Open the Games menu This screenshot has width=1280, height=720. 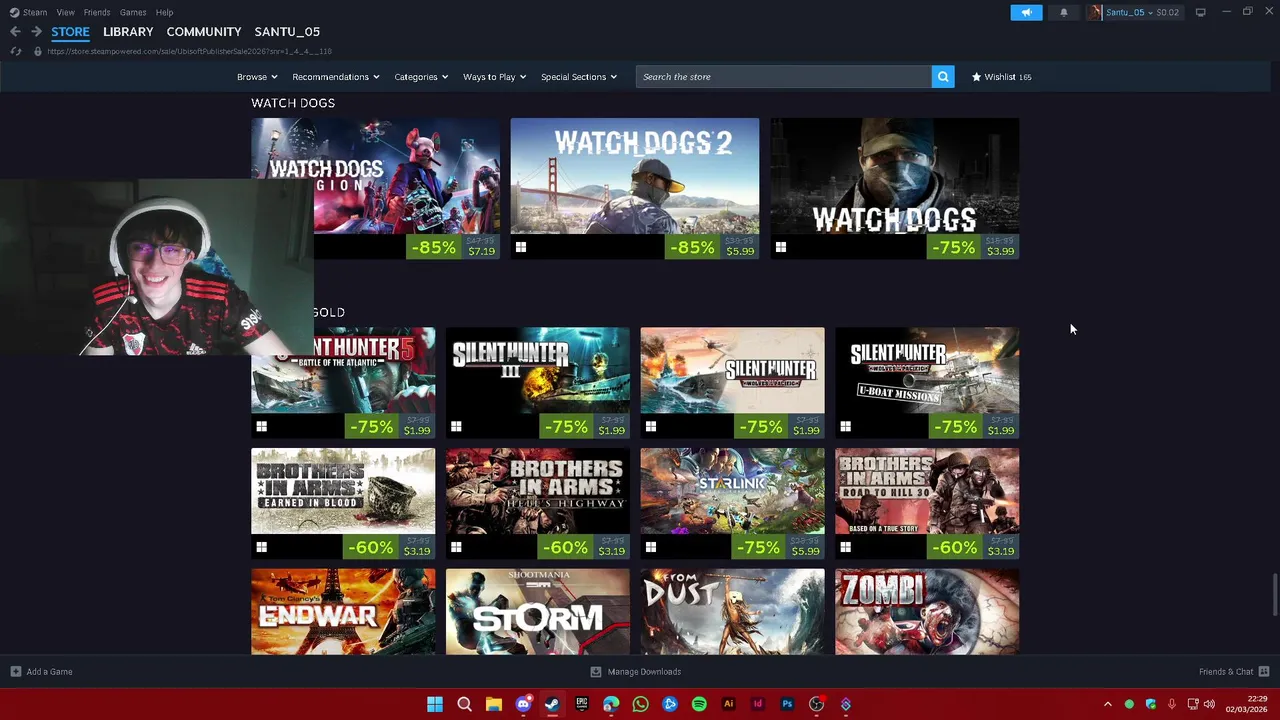(x=133, y=12)
